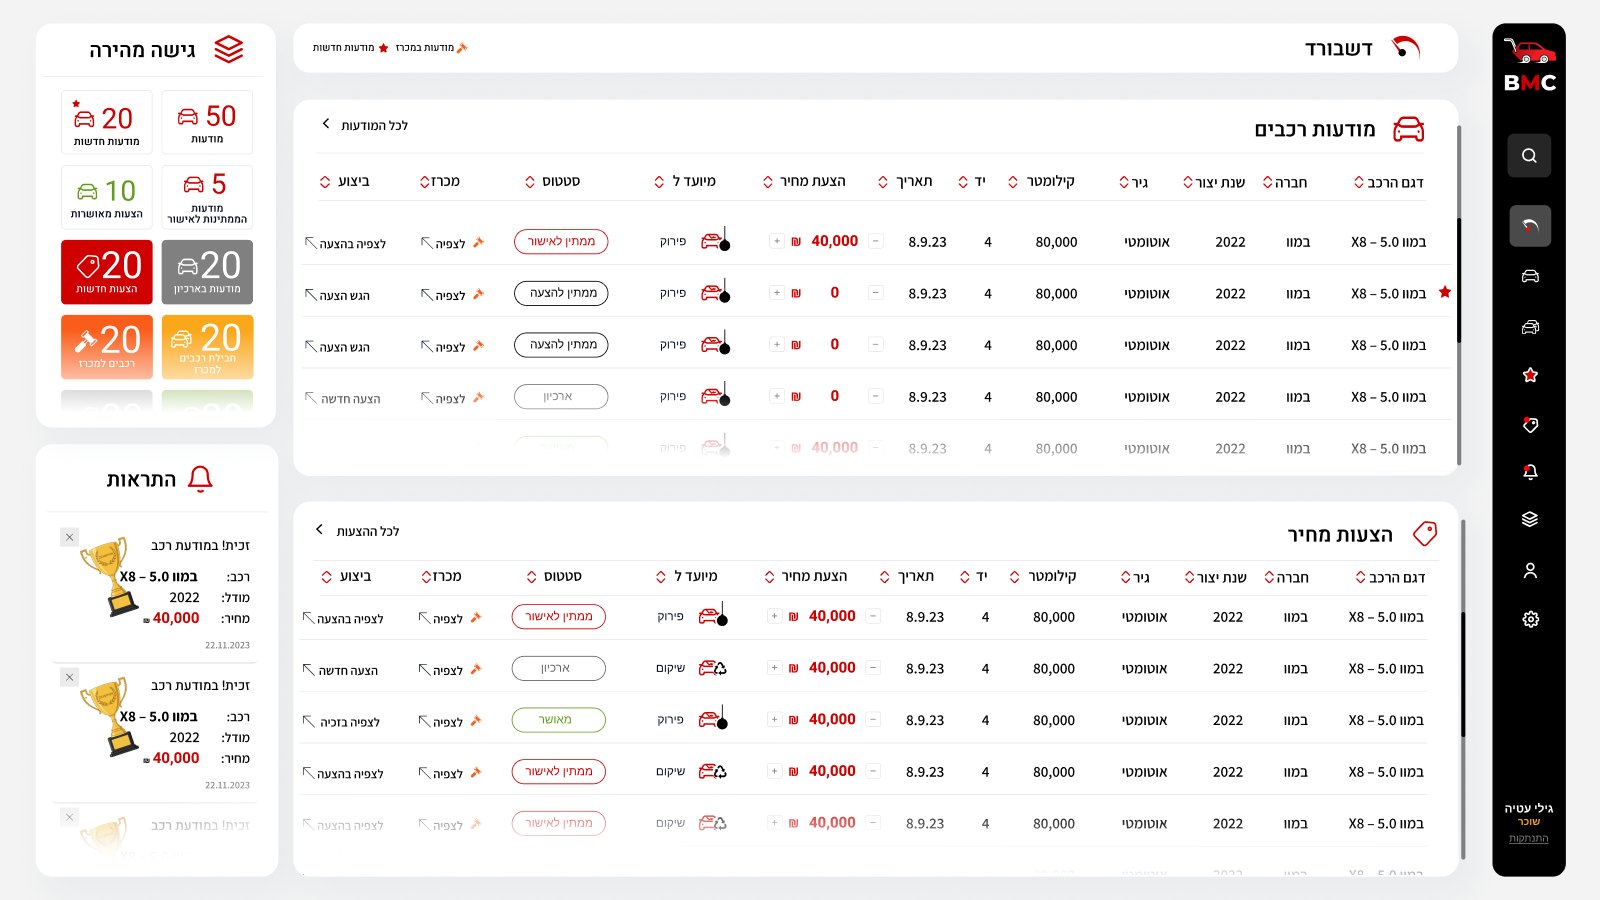Open the single car icon in the sidebar
This screenshot has height=900, width=1600.
tap(1530, 277)
